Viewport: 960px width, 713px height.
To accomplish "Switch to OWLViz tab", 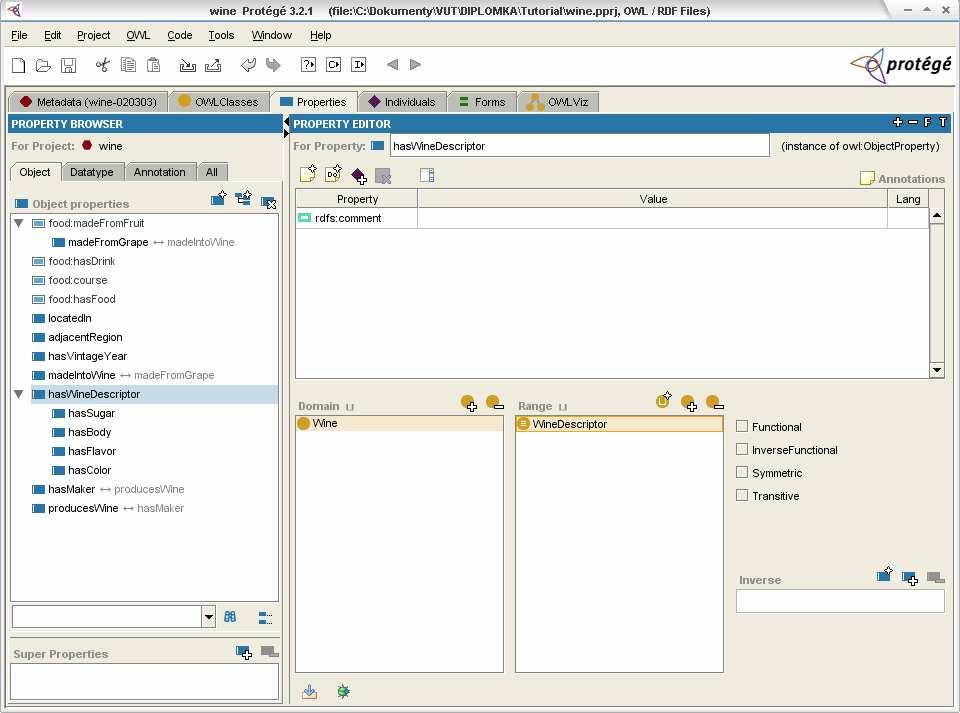I will coord(558,102).
